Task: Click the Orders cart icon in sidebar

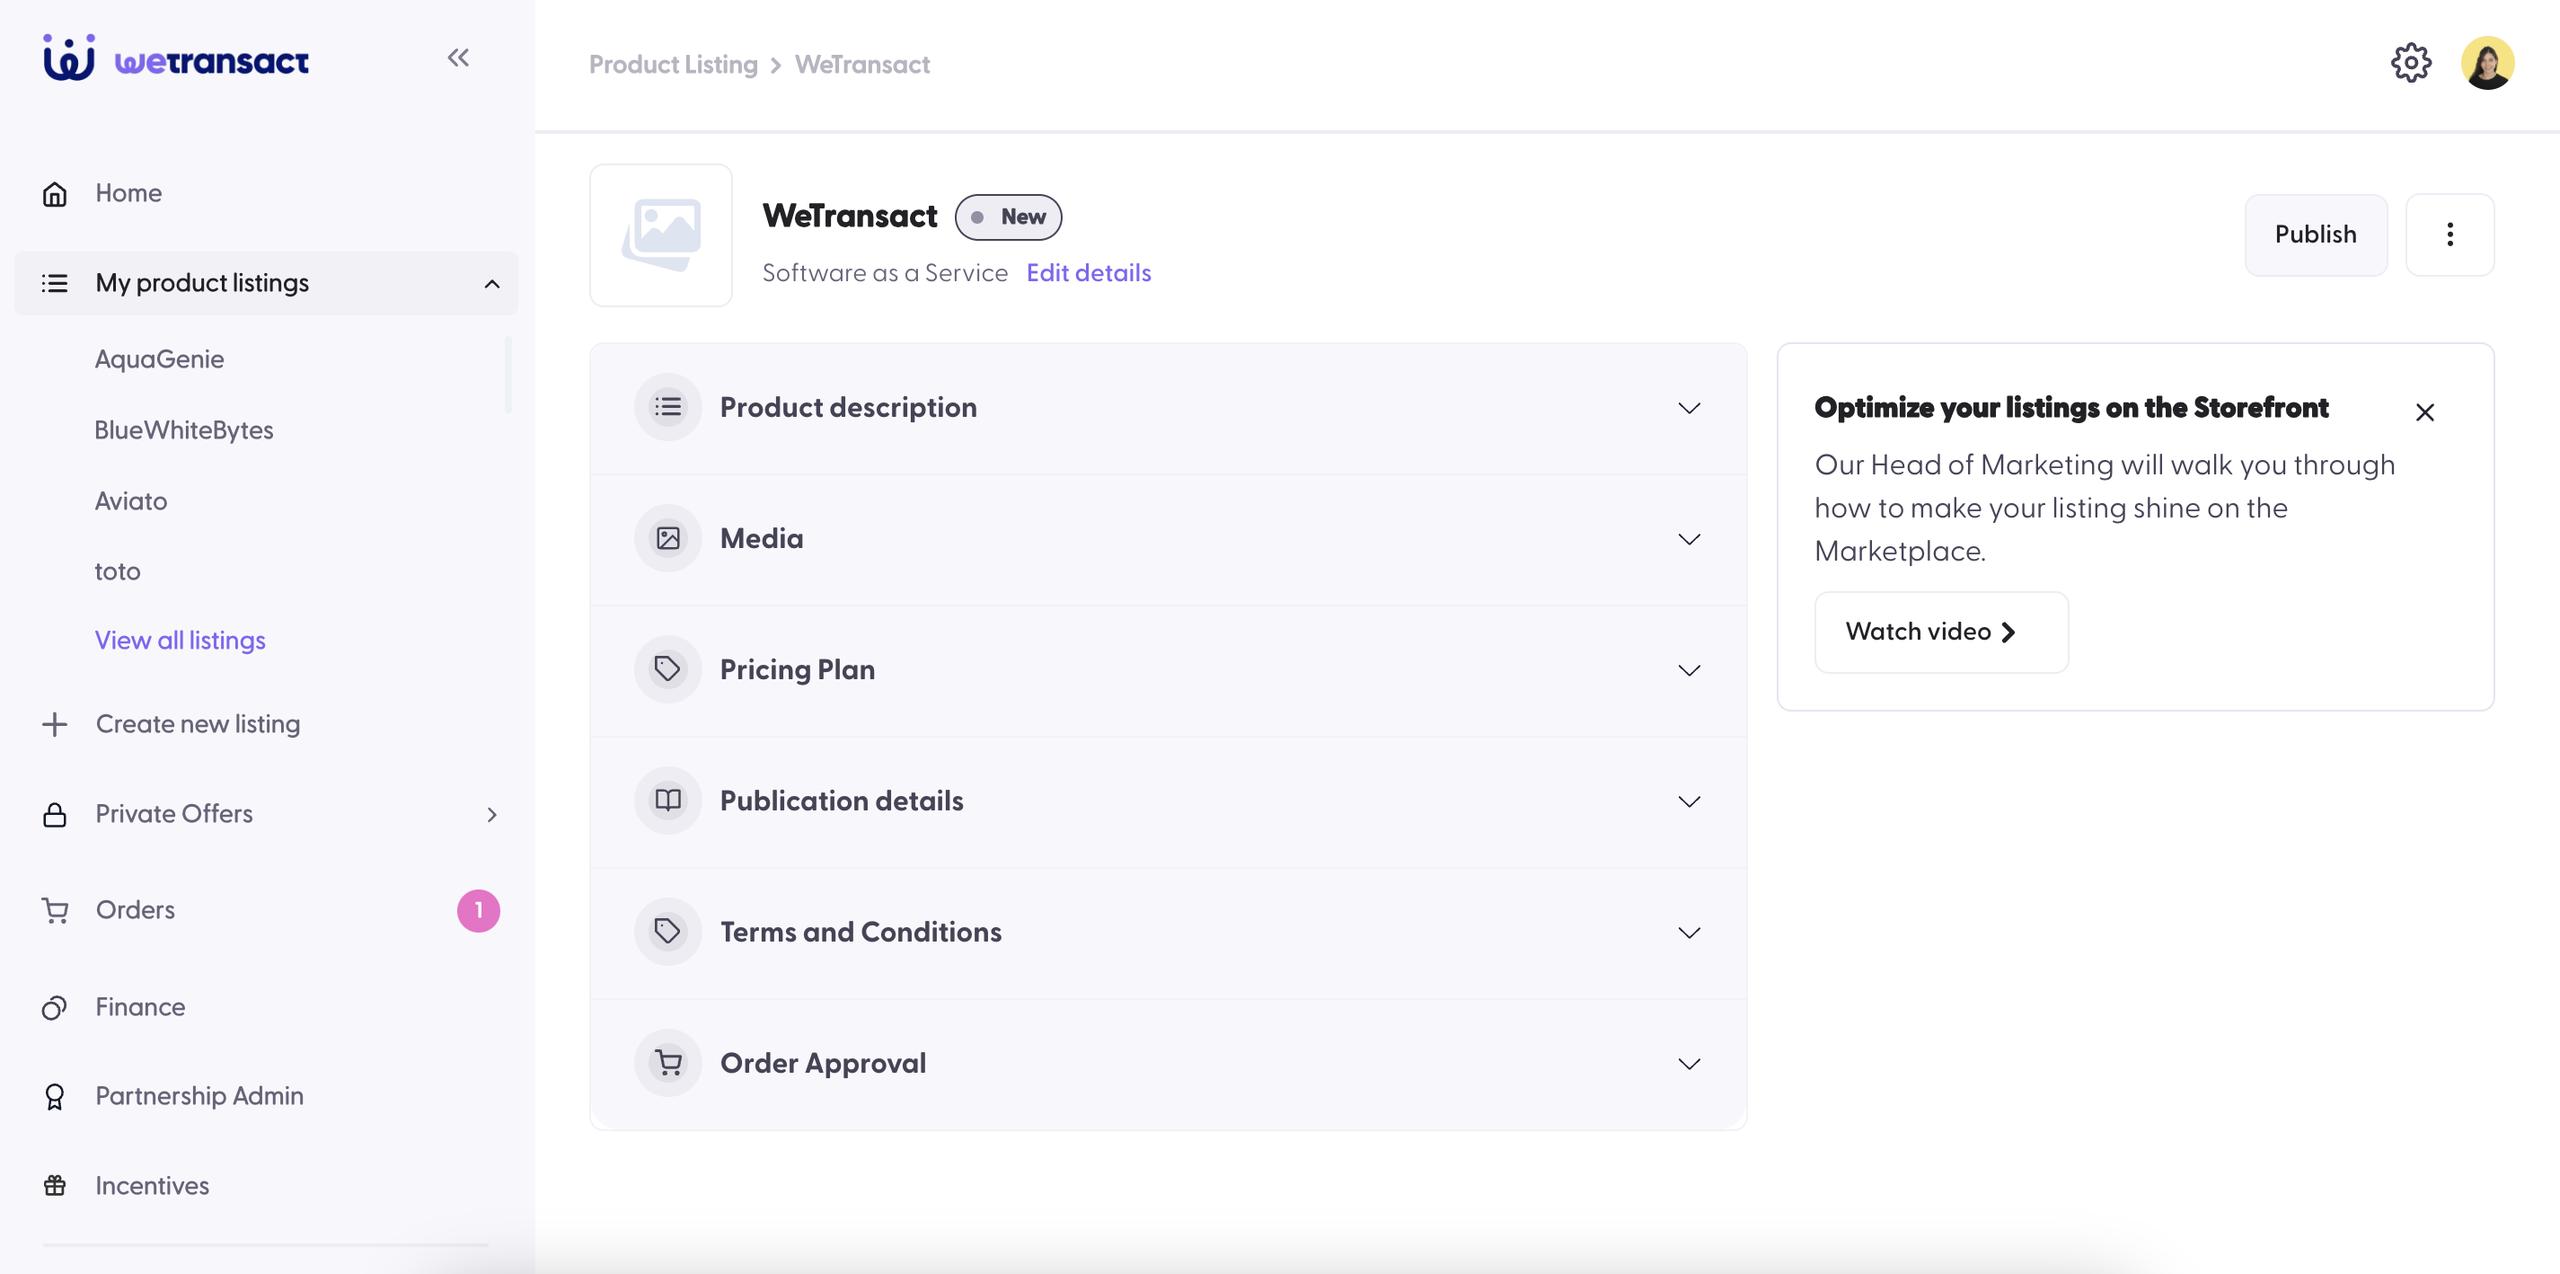Action: 55,910
